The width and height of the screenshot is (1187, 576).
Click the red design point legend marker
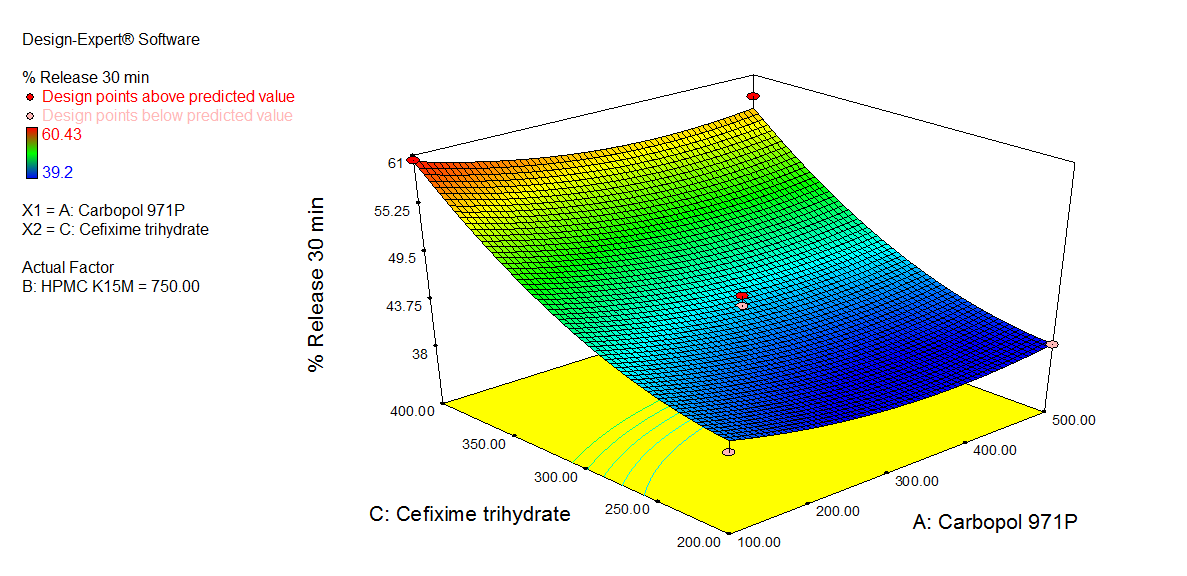[x=31, y=97]
